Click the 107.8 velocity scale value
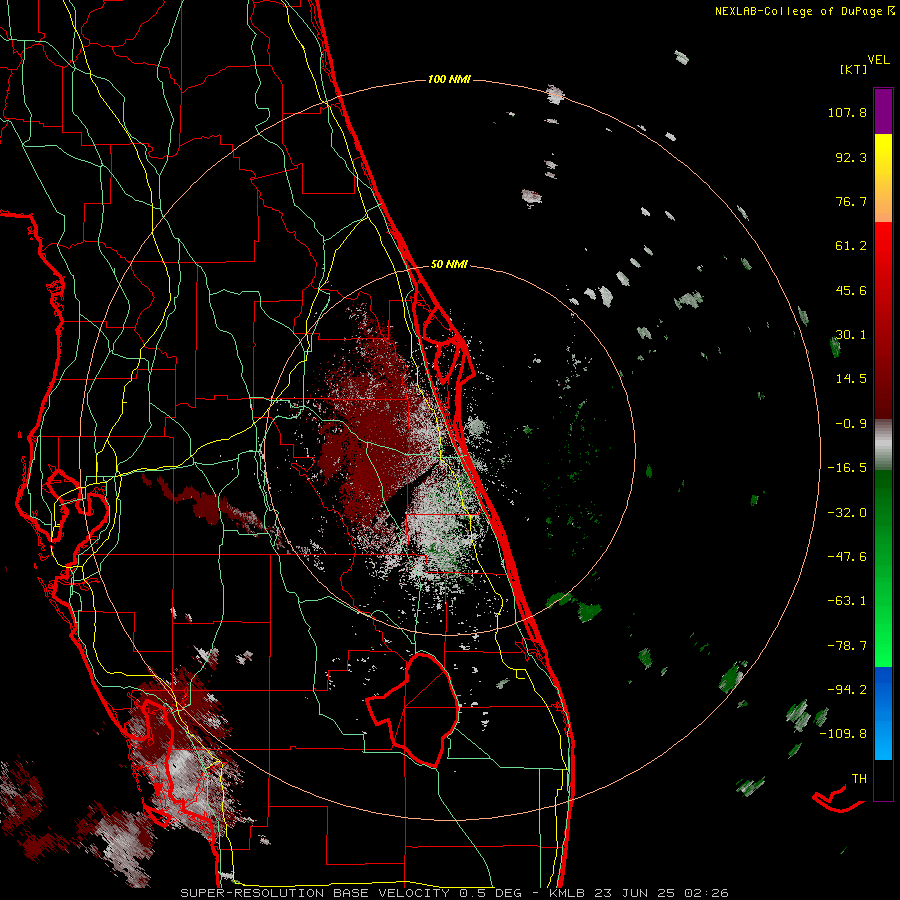The image size is (900, 900). (847, 112)
